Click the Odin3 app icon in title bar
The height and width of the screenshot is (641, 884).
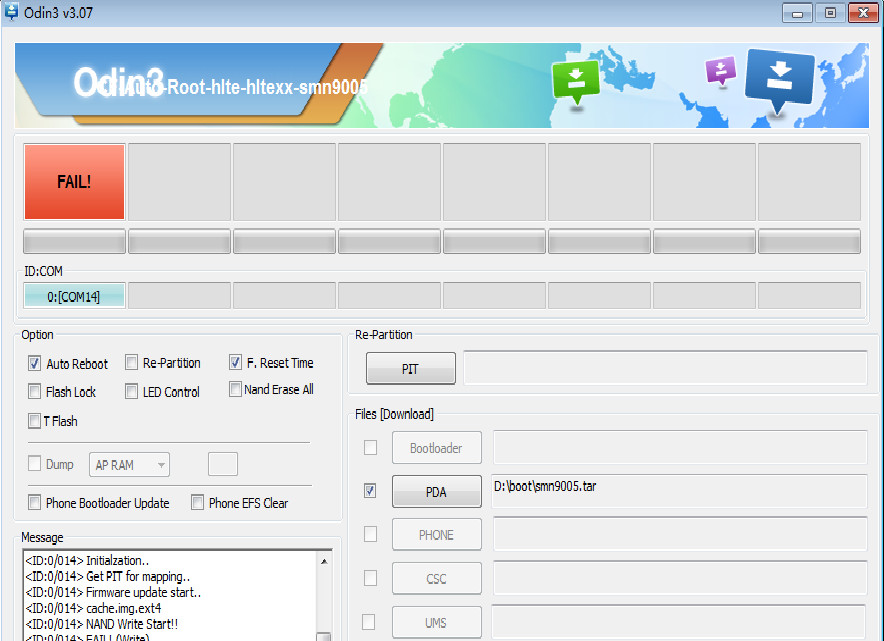pyautogui.click(x=11, y=11)
